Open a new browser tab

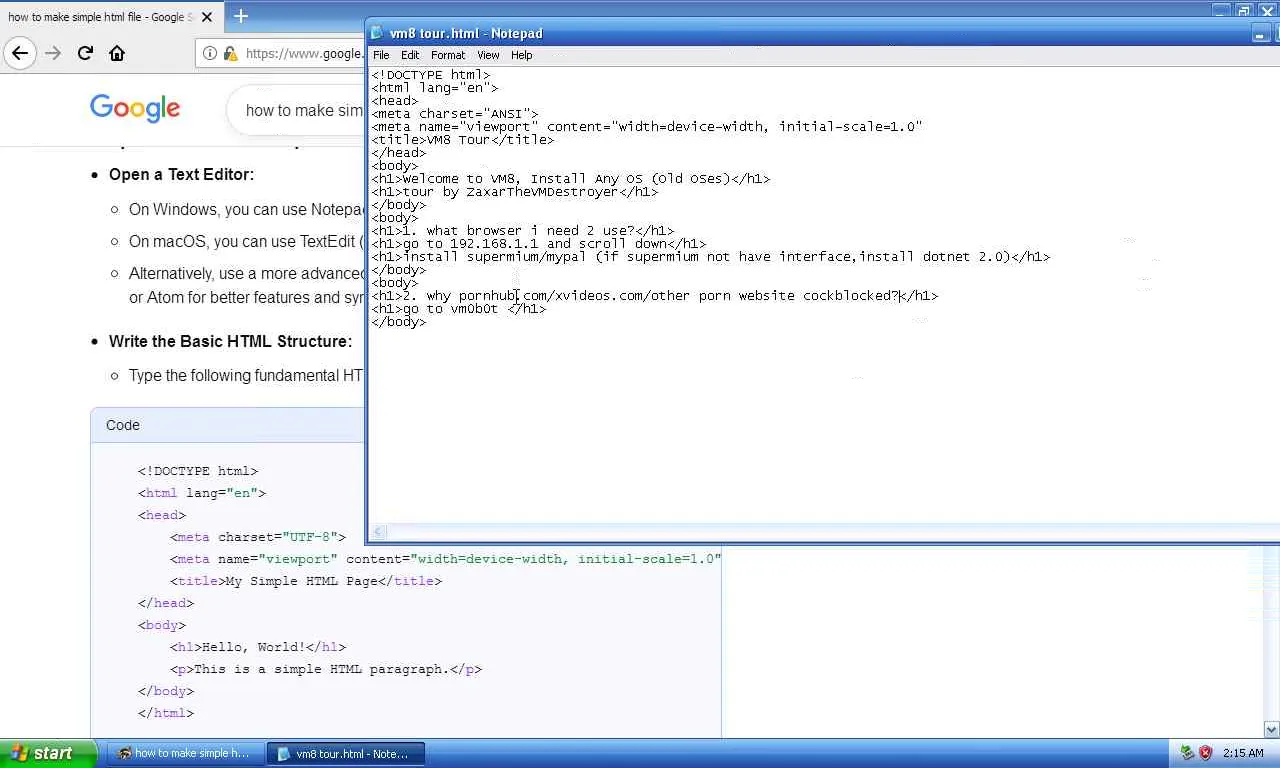pyautogui.click(x=241, y=16)
